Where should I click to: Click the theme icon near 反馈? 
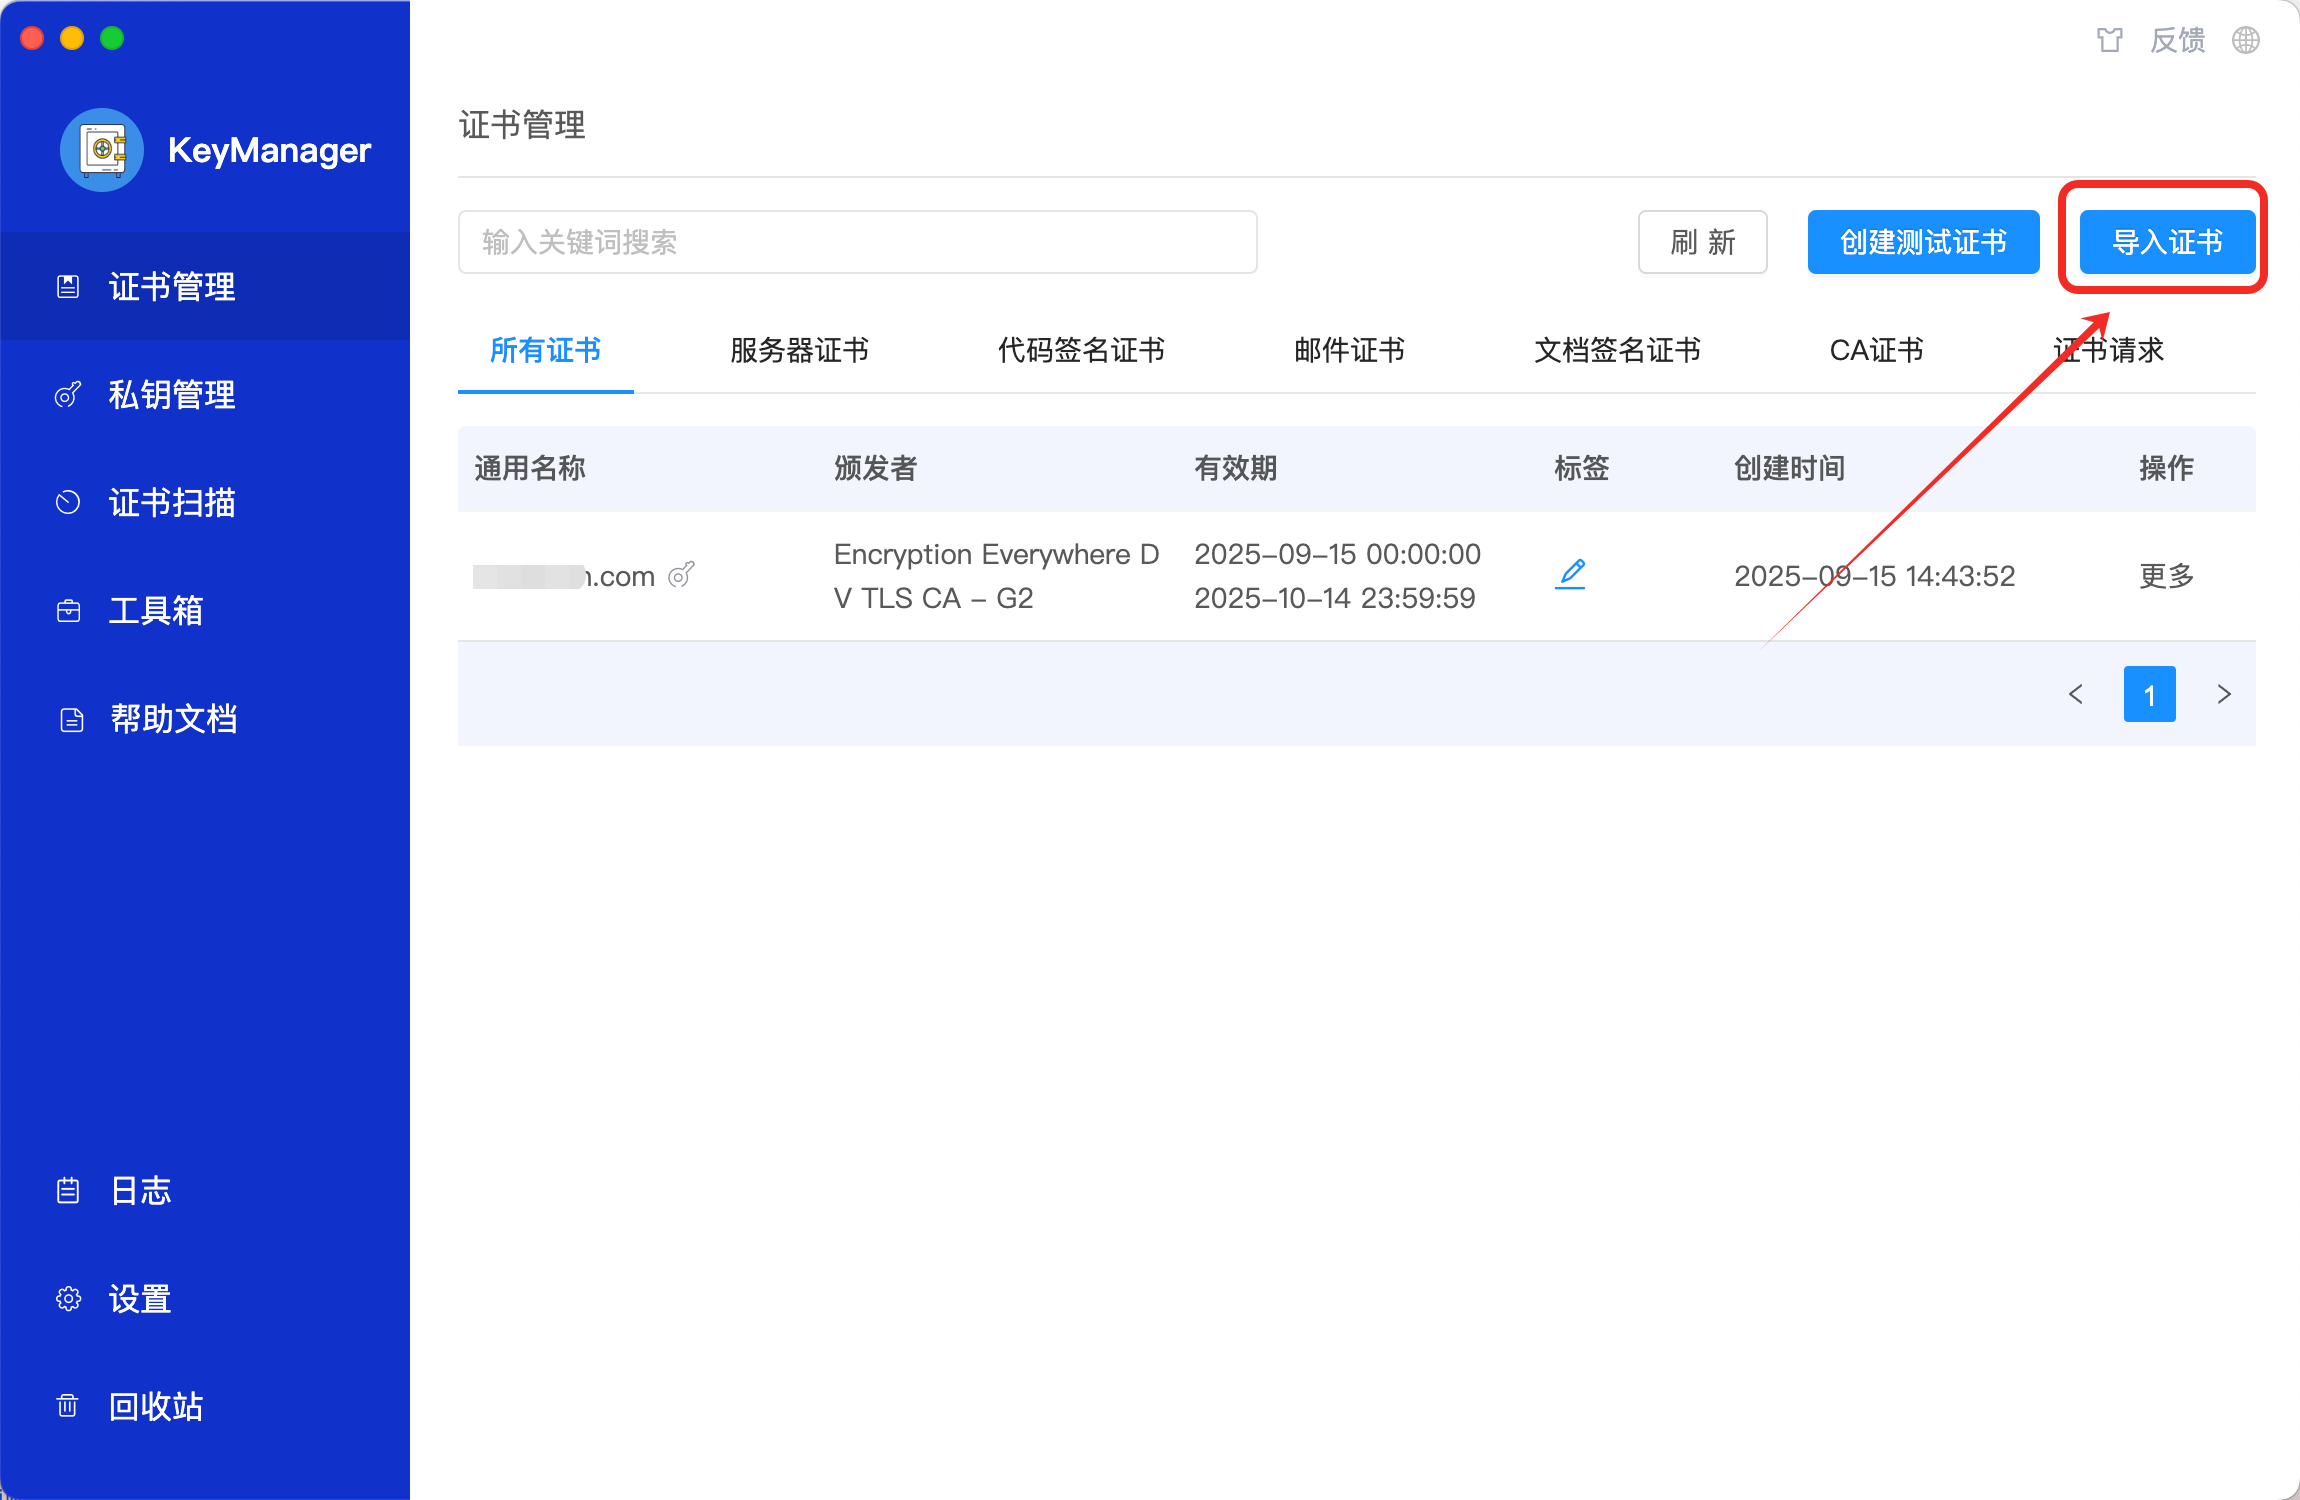2110,40
